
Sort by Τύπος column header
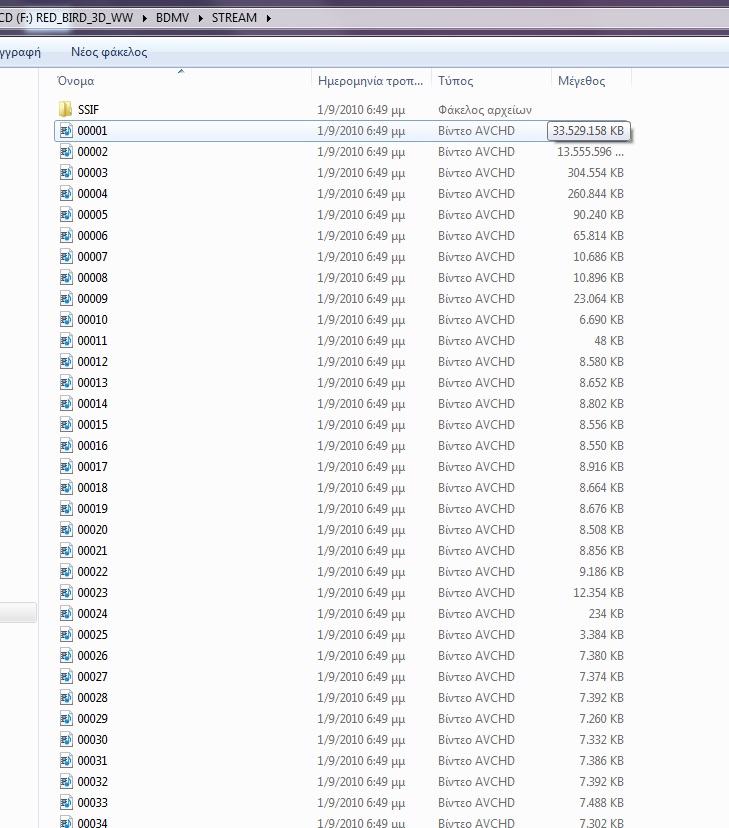tap(456, 81)
